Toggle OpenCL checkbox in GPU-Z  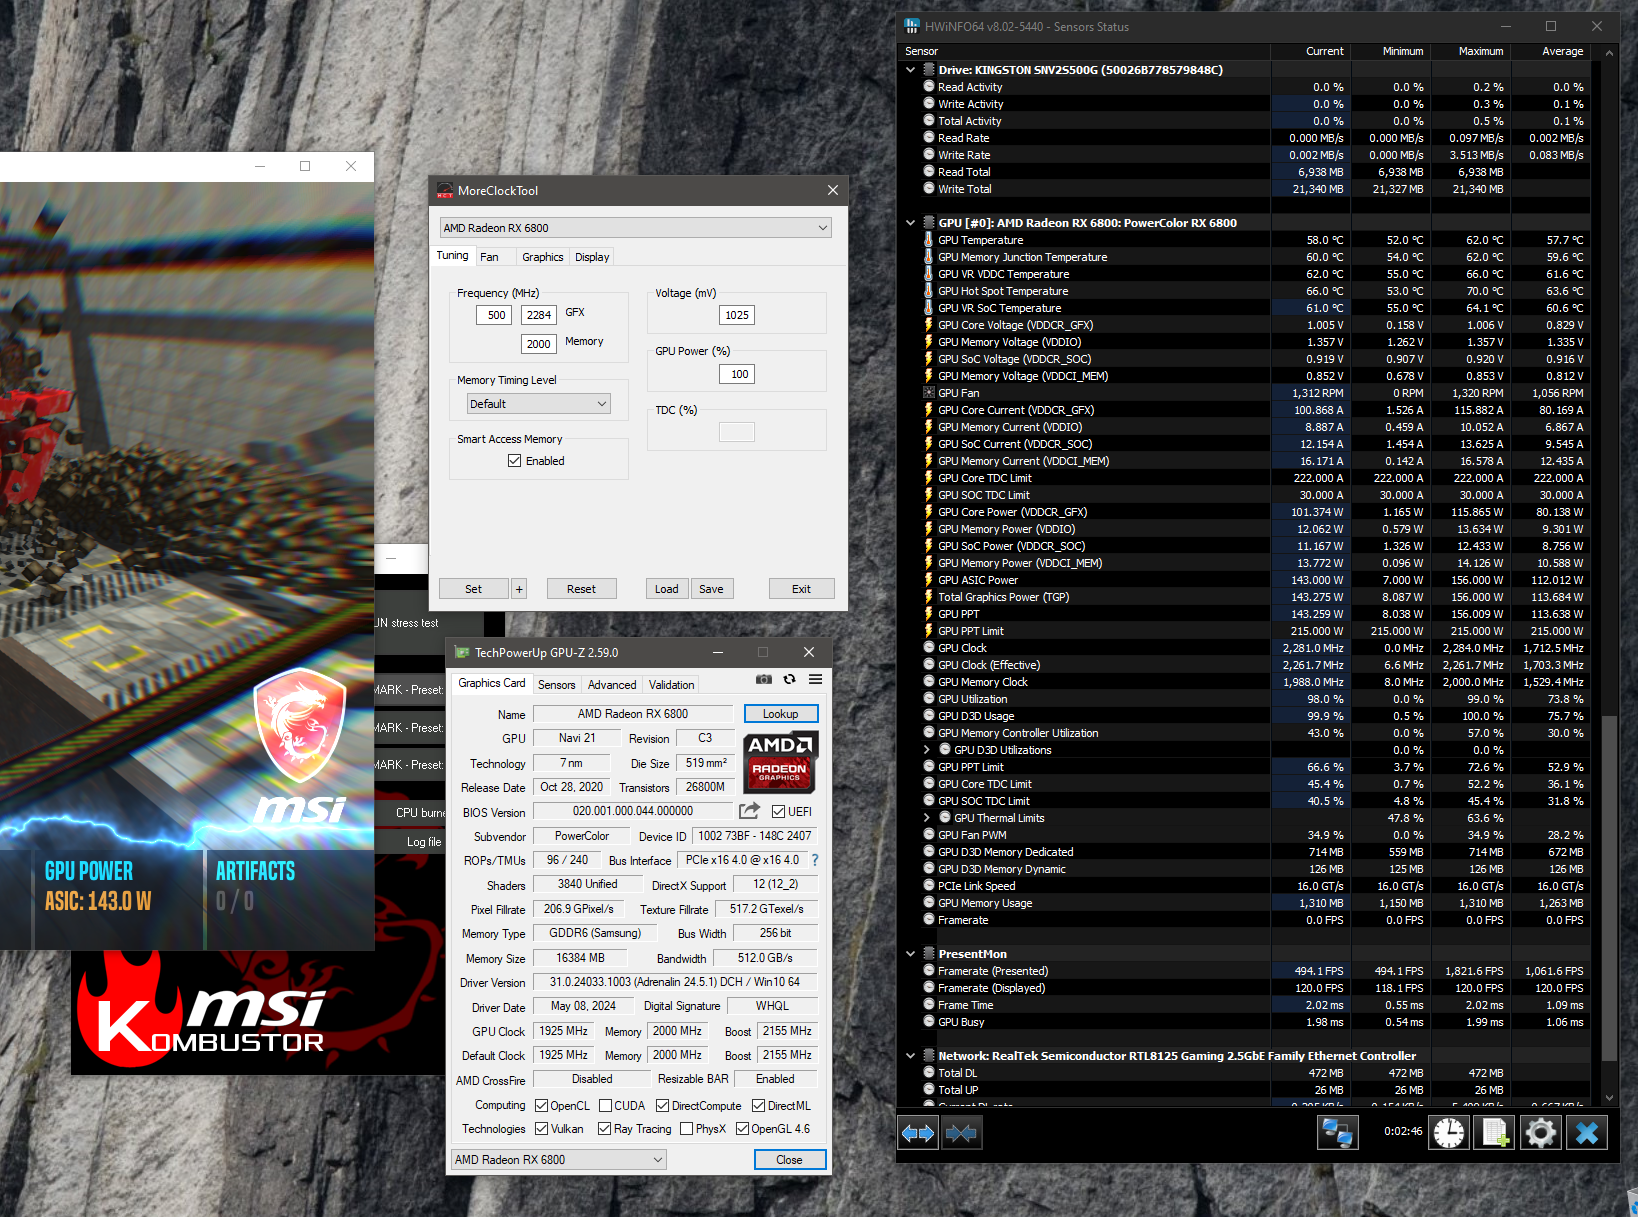541,1105
